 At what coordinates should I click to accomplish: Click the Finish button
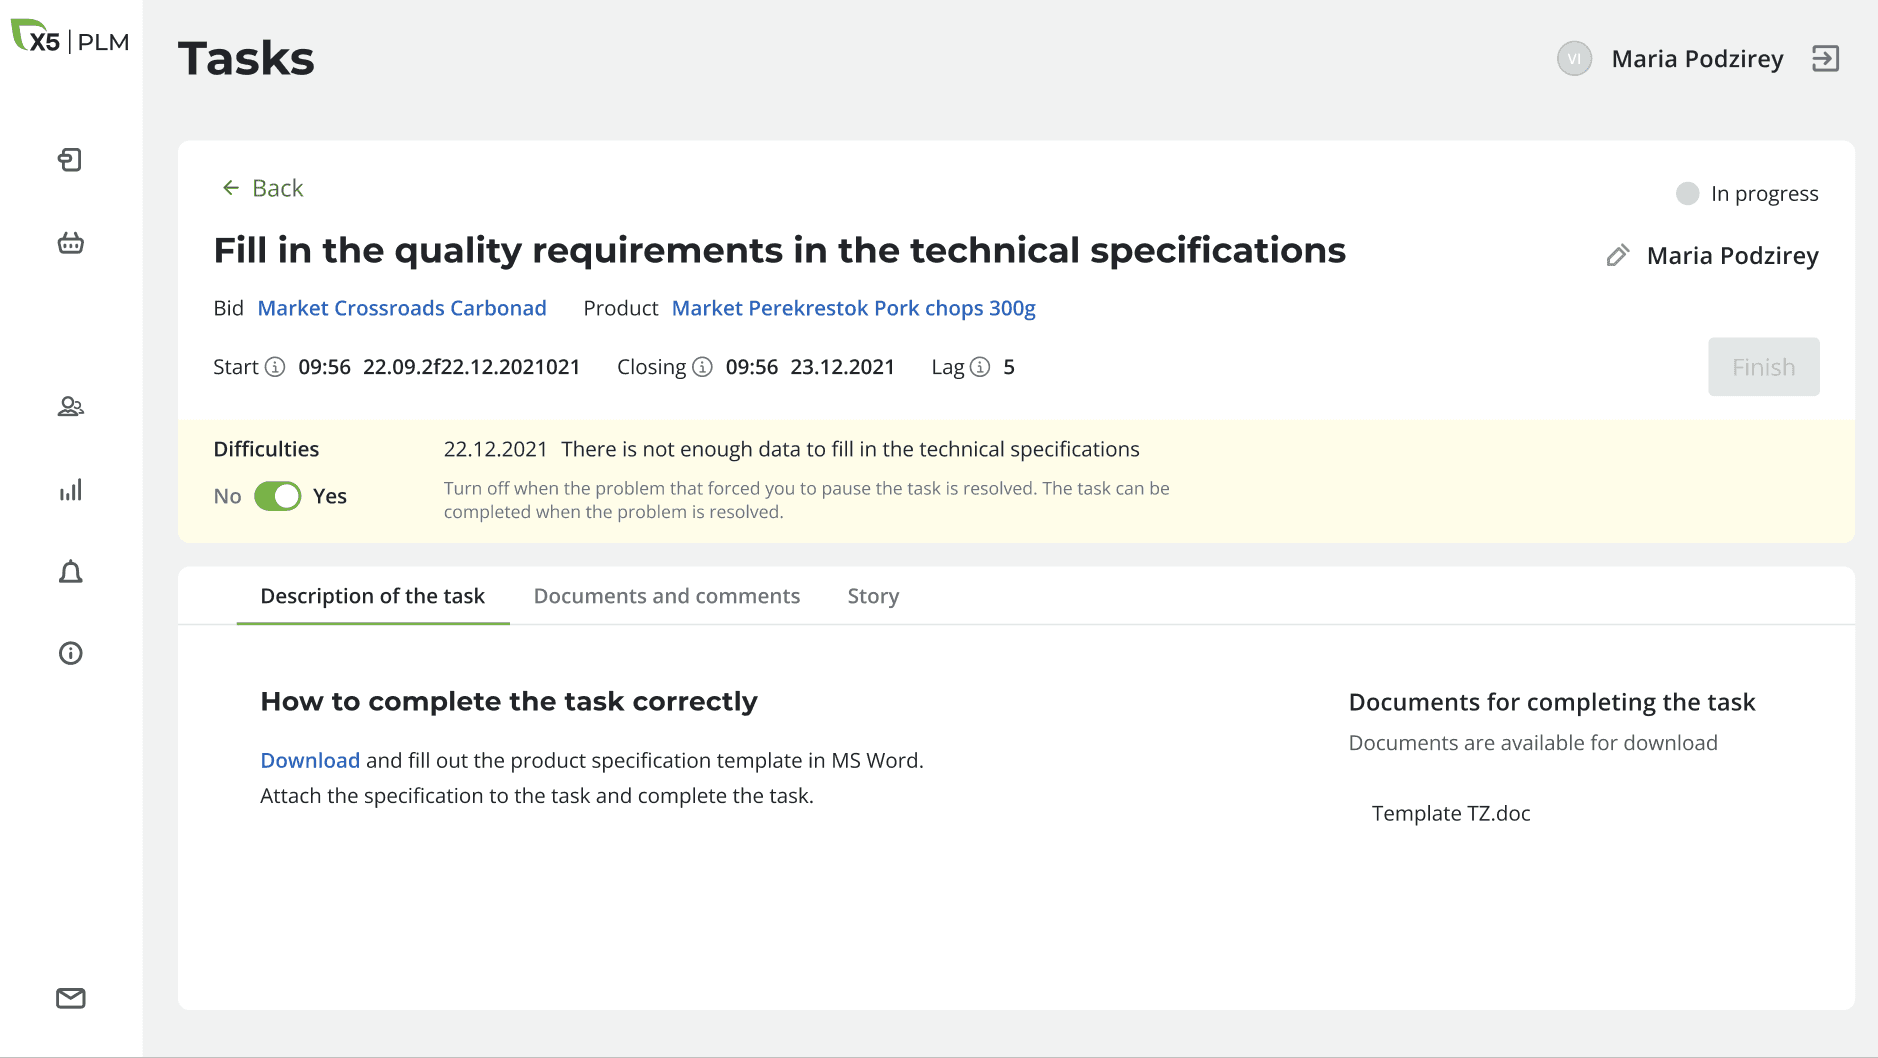(1763, 367)
